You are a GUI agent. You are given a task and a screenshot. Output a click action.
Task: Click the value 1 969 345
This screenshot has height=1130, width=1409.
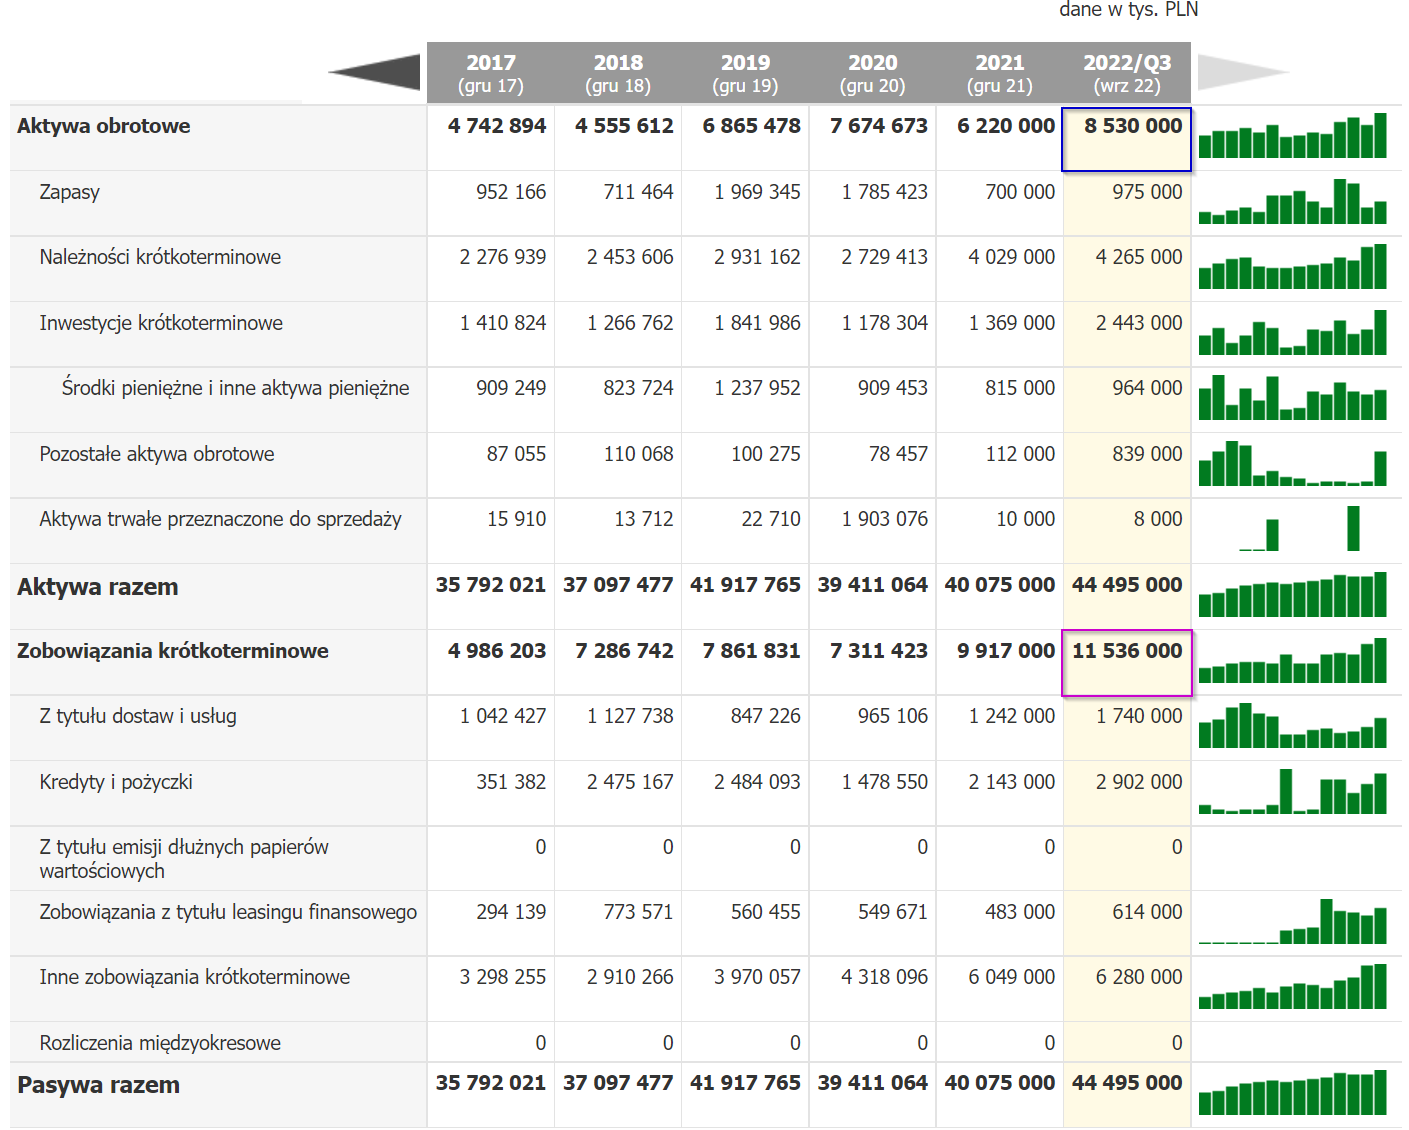pos(757,192)
